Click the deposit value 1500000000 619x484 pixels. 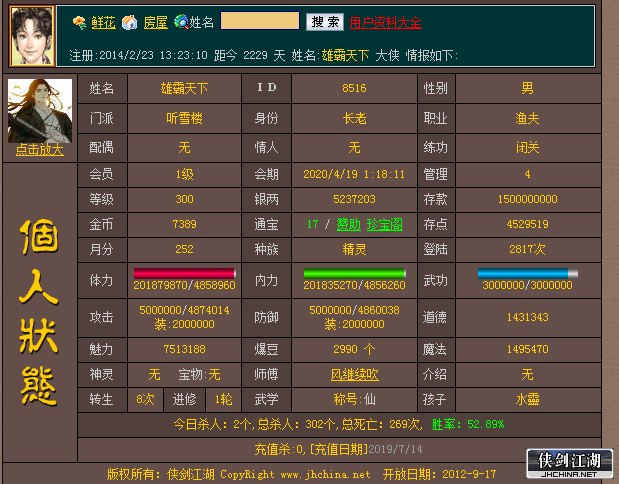(527, 199)
